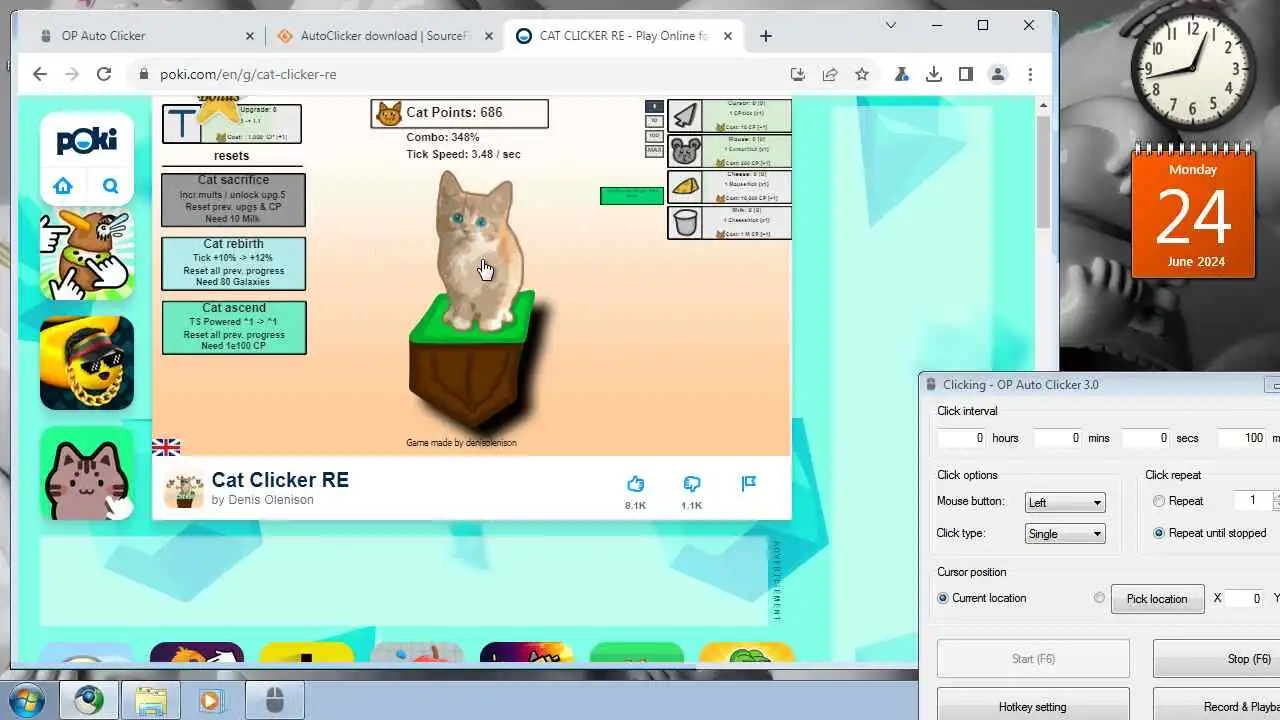1280x720 pixels.
Task: Open Chrome profile avatar
Action: coord(998,74)
